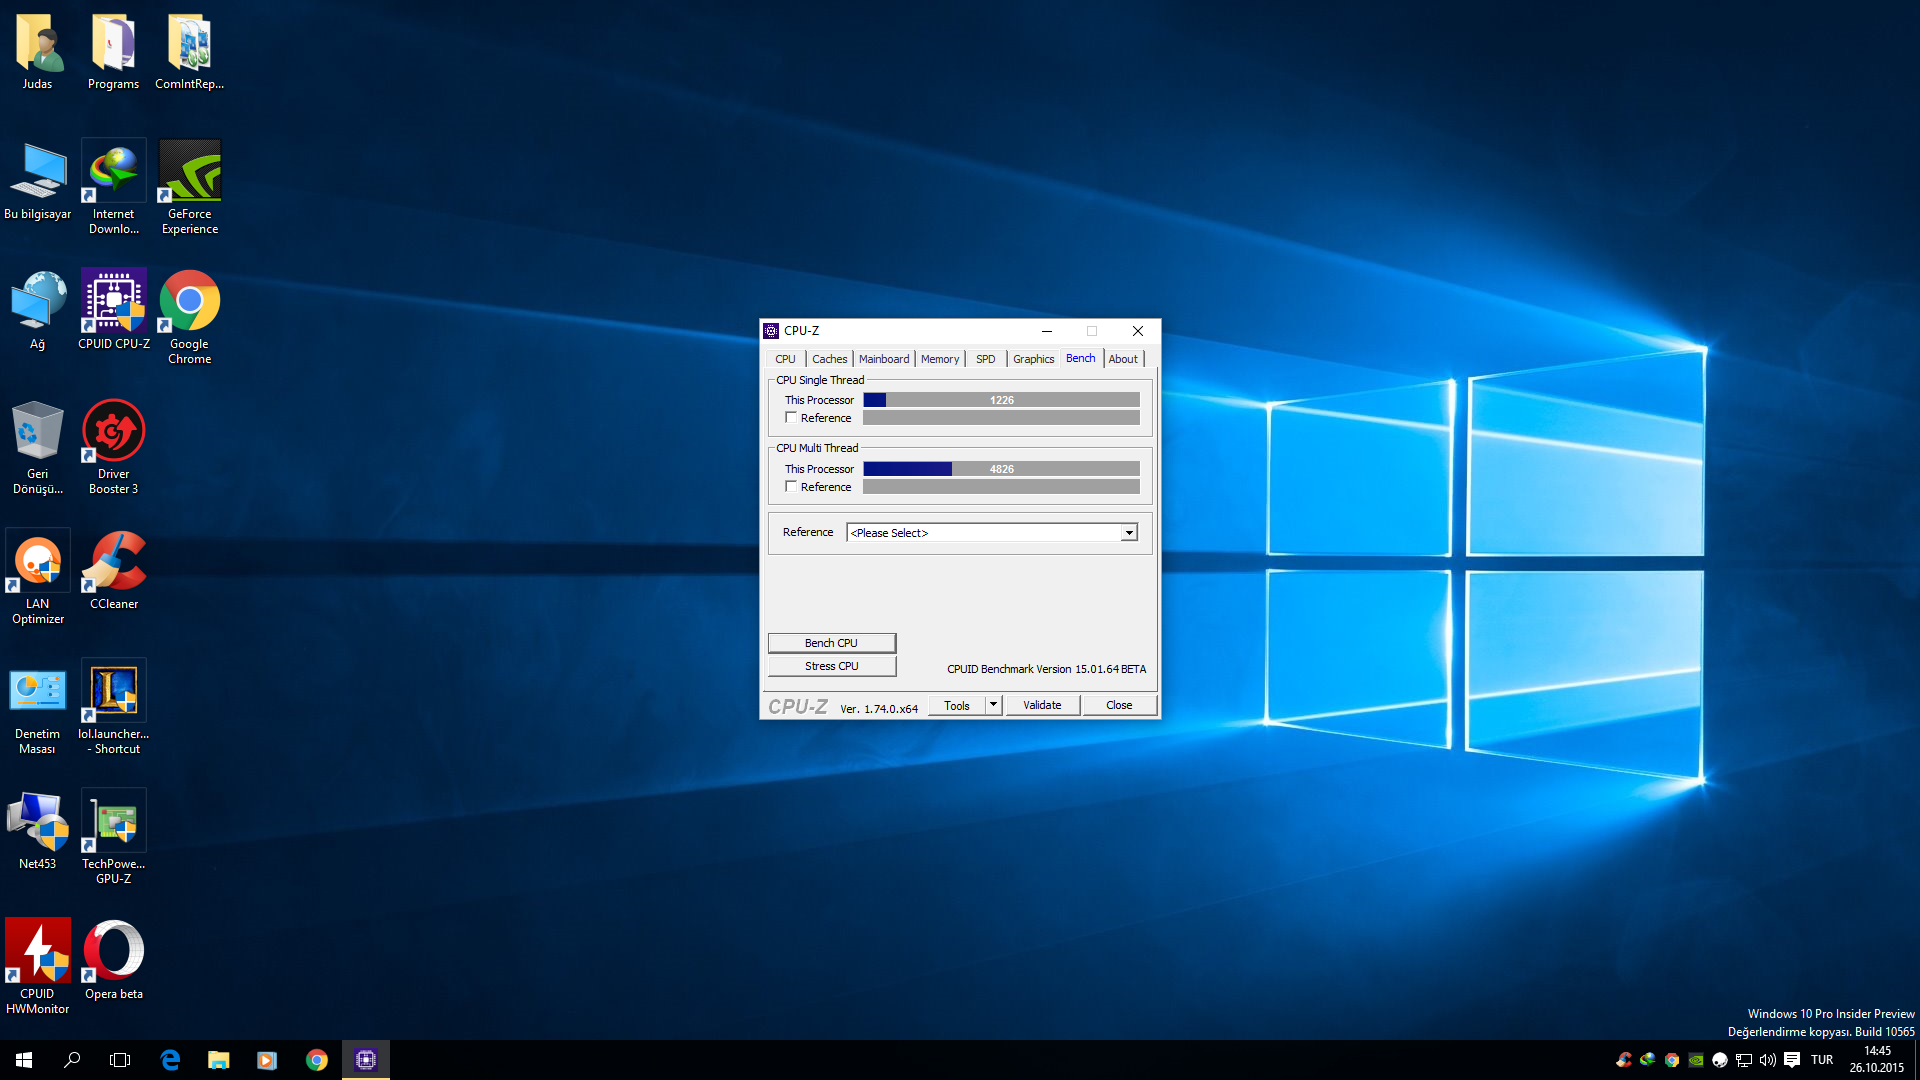Viewport: 1920px width, 1080px height.
Task: Click the Reference combo box dropdown arrow
Action: click(x=1129, y=533)
